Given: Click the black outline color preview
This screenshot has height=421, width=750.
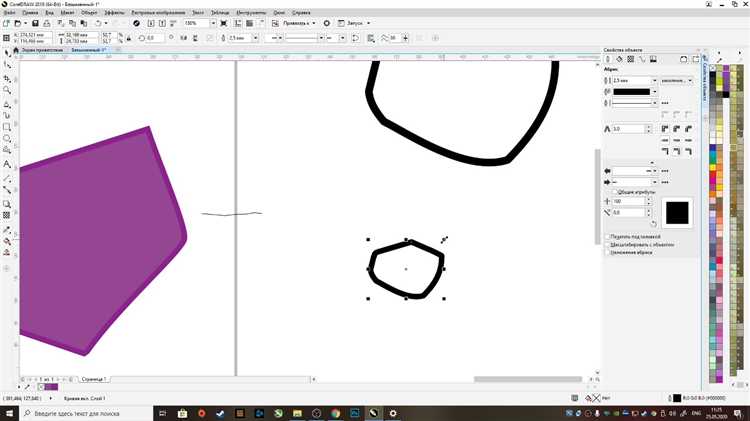Looking at the screenshot, I should (x=677, y=213).
